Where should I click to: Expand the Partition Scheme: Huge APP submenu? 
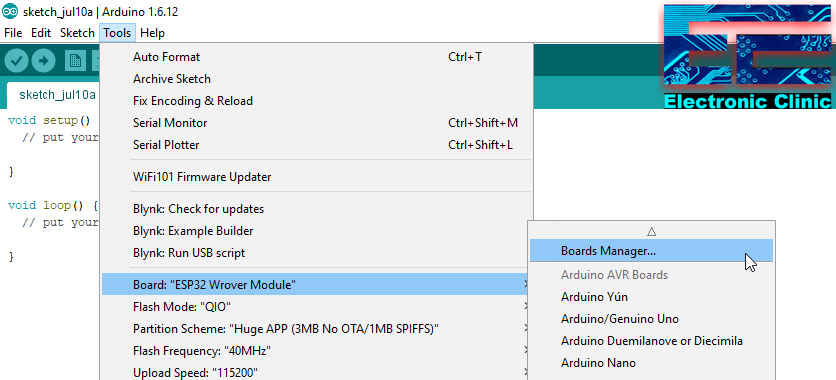pyautogui.click(x=315, y=329)
